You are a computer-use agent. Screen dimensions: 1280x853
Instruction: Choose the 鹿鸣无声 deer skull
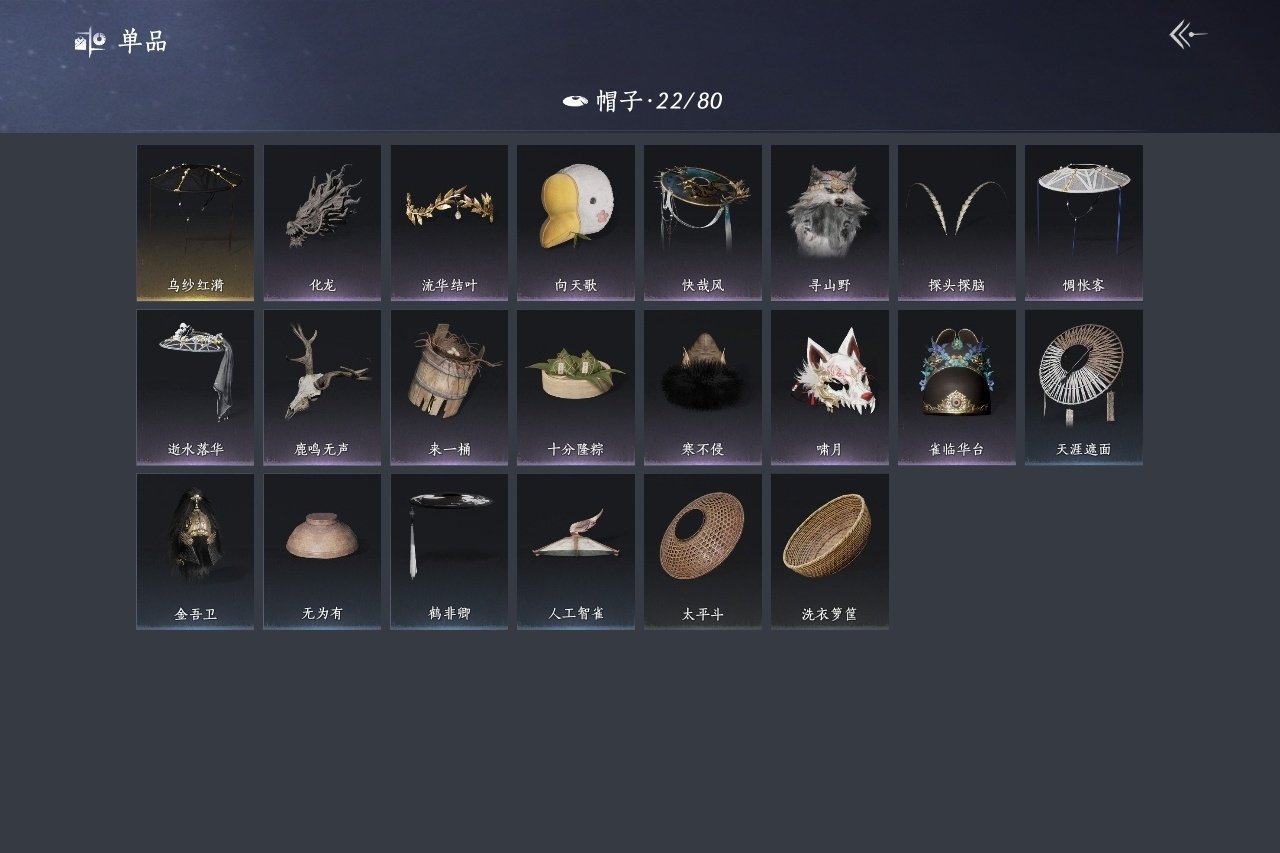pos(322,387)
